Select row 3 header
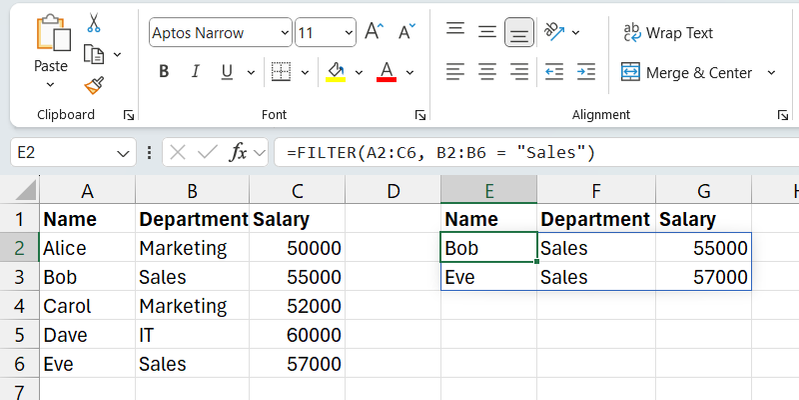 tap(19, 277)
